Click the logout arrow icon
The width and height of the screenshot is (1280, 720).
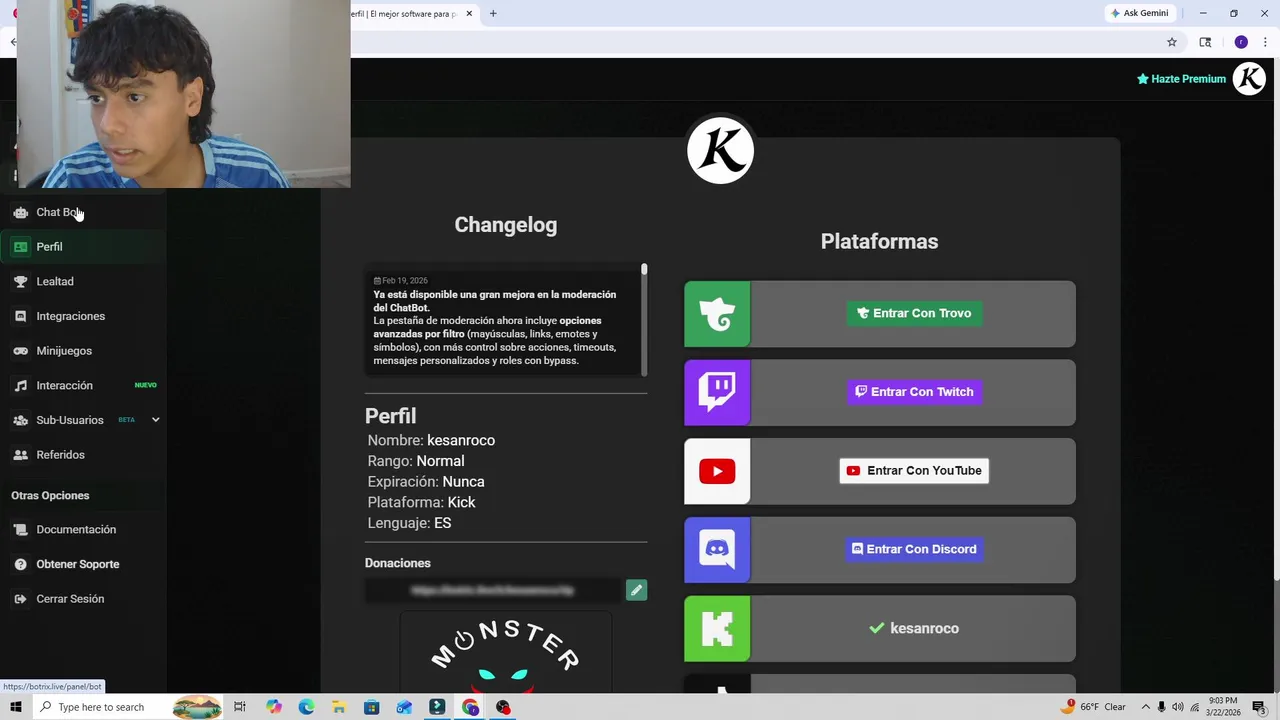(x=20, y=599)
